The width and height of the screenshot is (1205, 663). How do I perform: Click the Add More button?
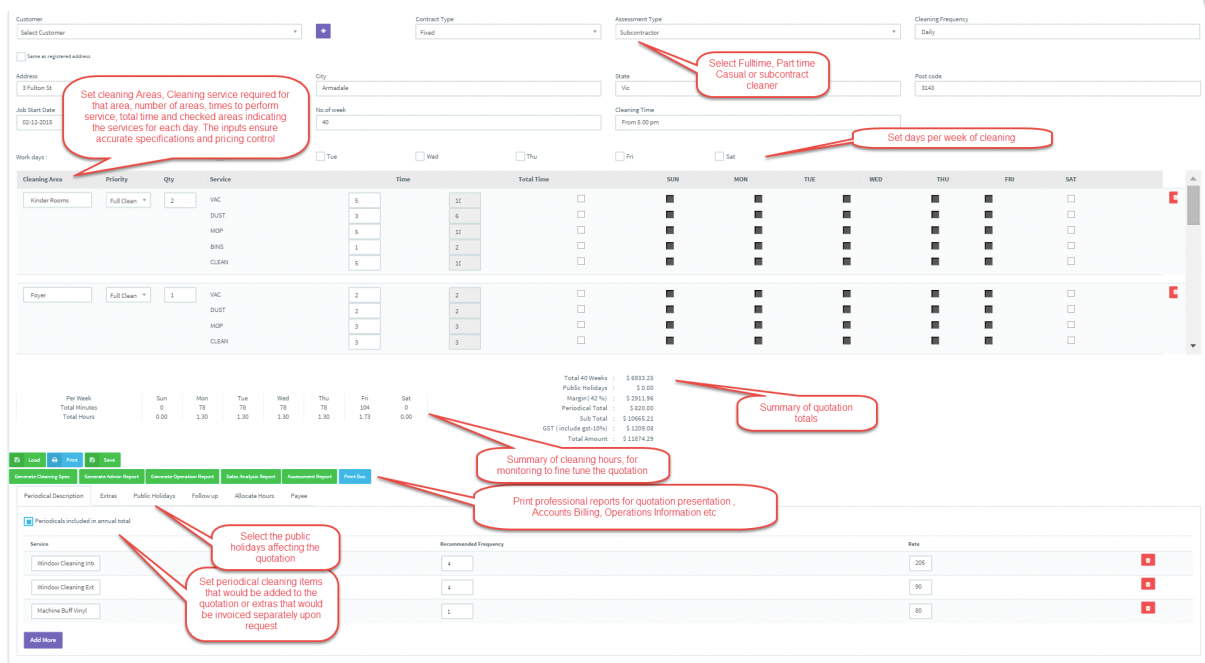coord(42,639)
